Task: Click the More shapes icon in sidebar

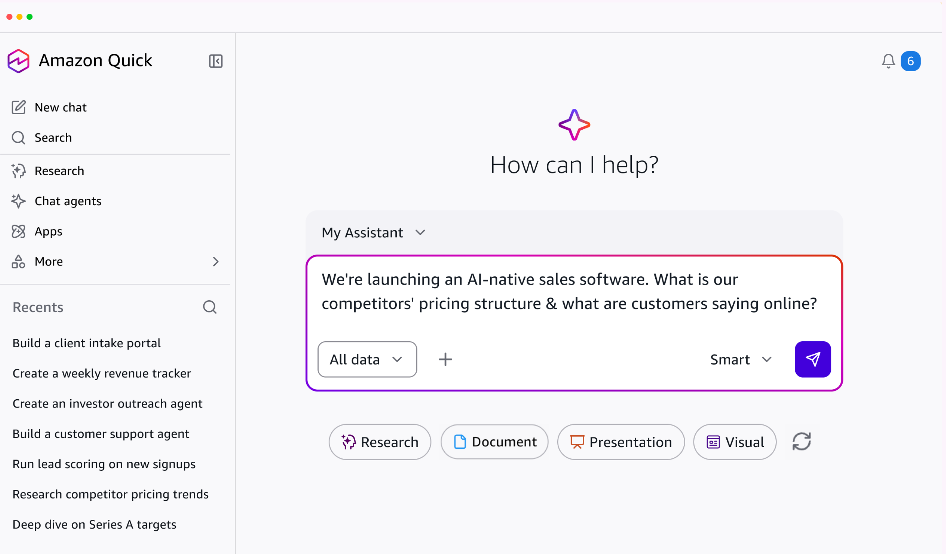Action: [x=19, y=261]
